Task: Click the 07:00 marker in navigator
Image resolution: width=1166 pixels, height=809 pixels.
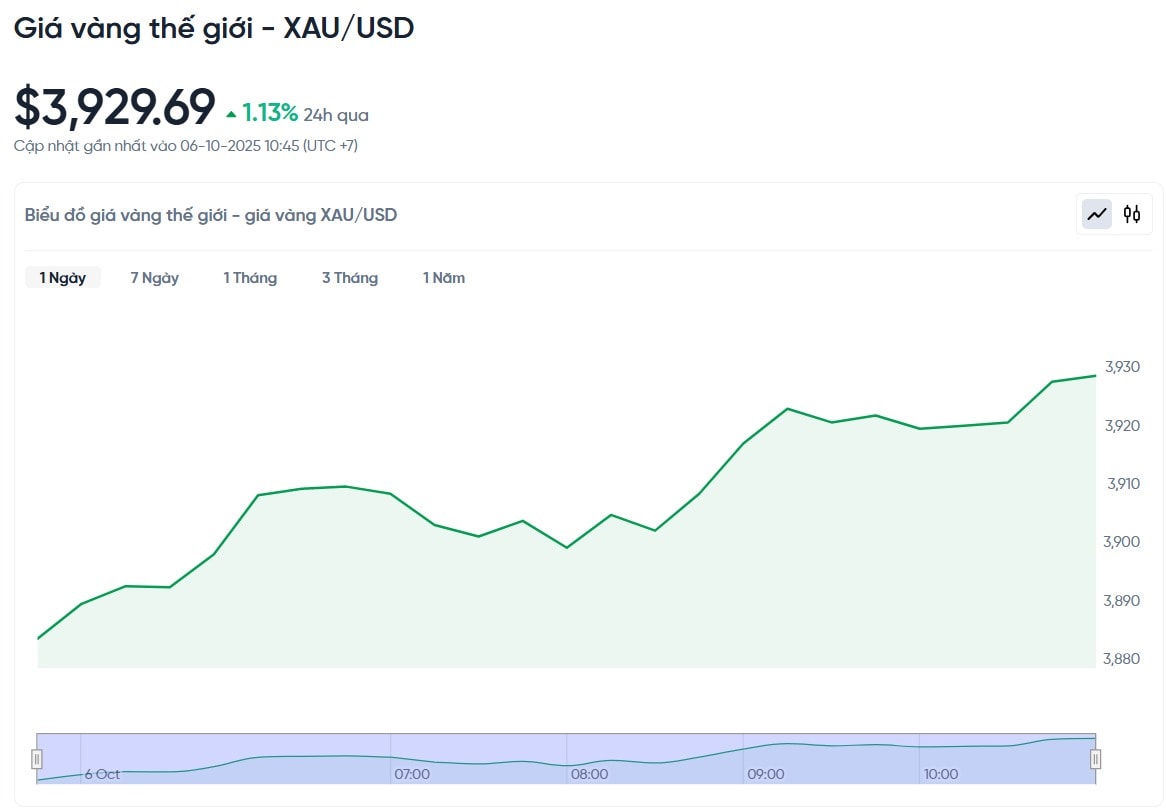Action: tap(412, 774)
